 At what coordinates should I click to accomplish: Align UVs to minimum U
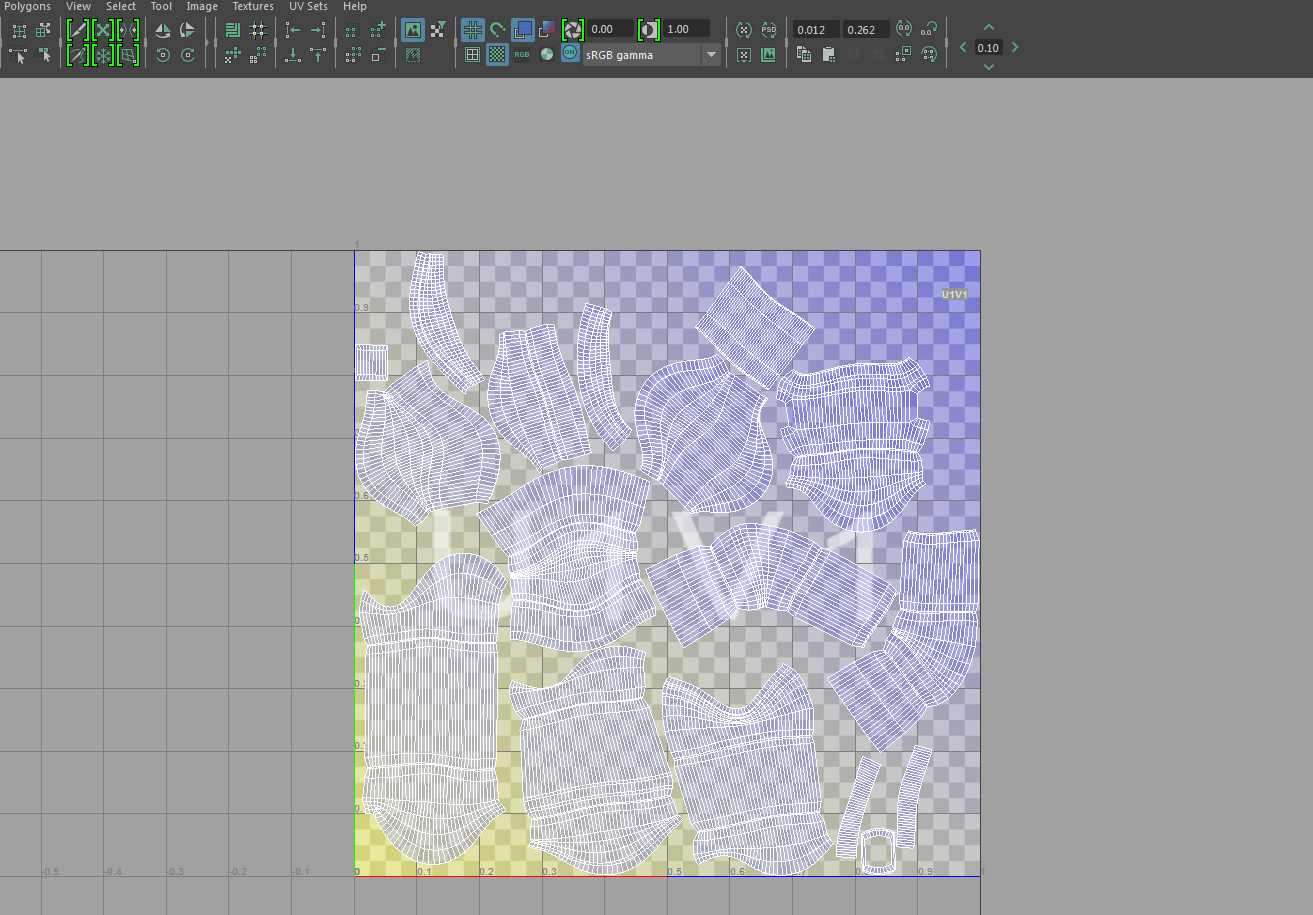(x=293, y=30)
